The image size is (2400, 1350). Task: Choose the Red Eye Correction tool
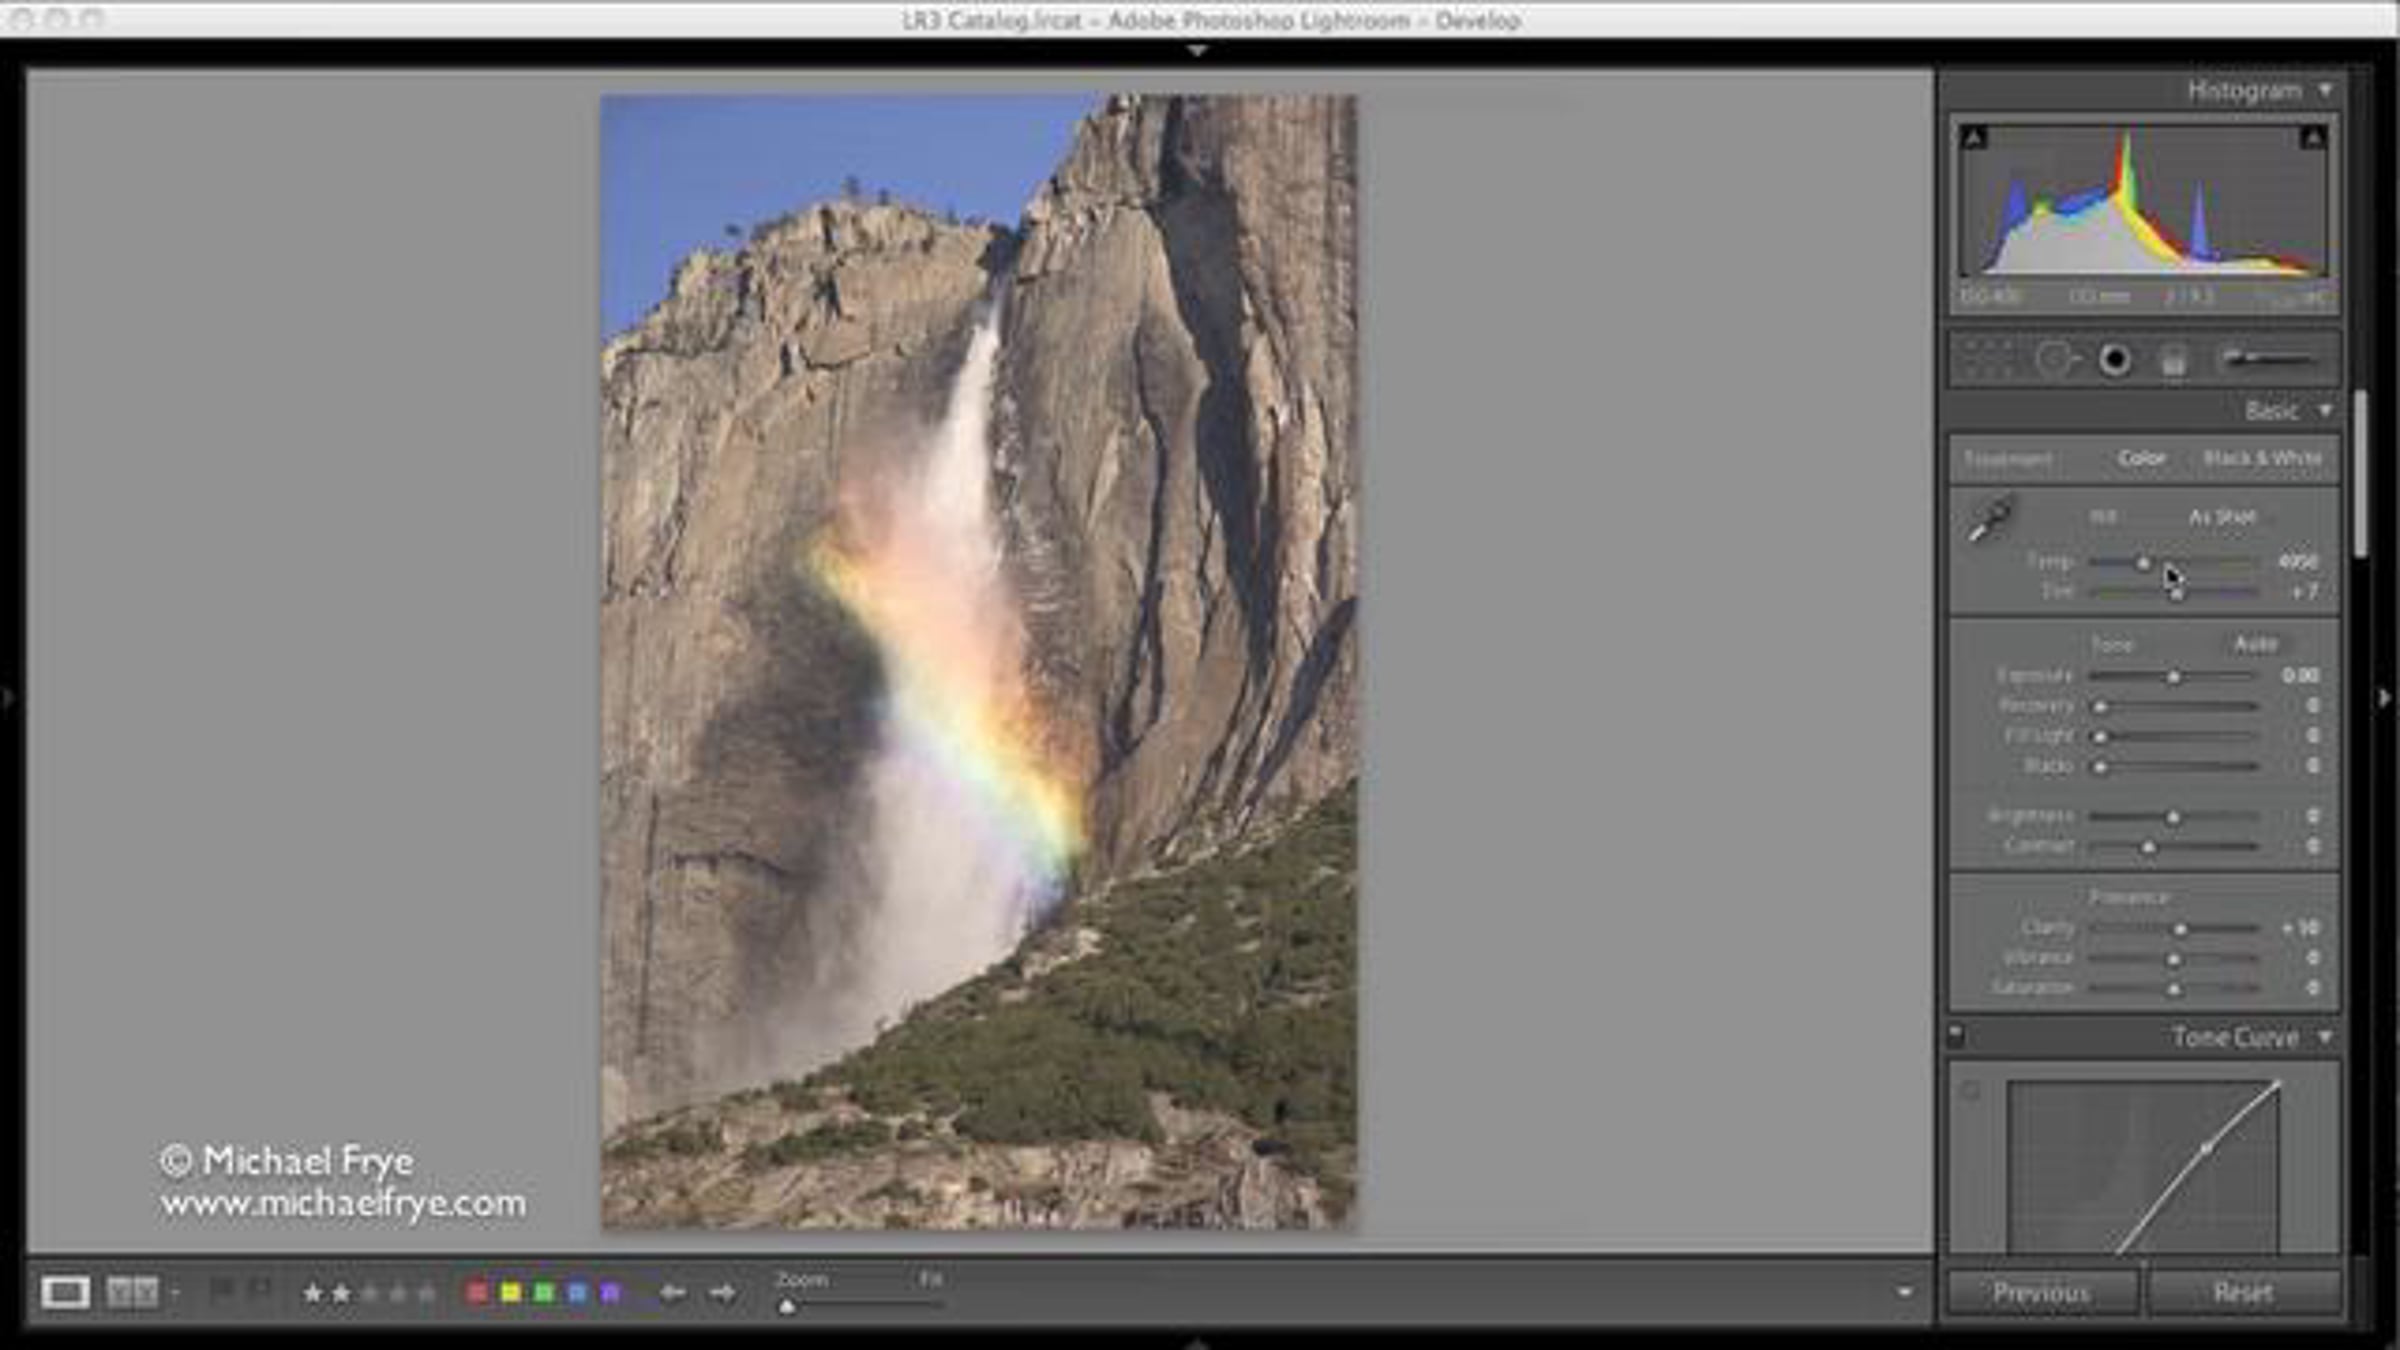(2114, 360)
